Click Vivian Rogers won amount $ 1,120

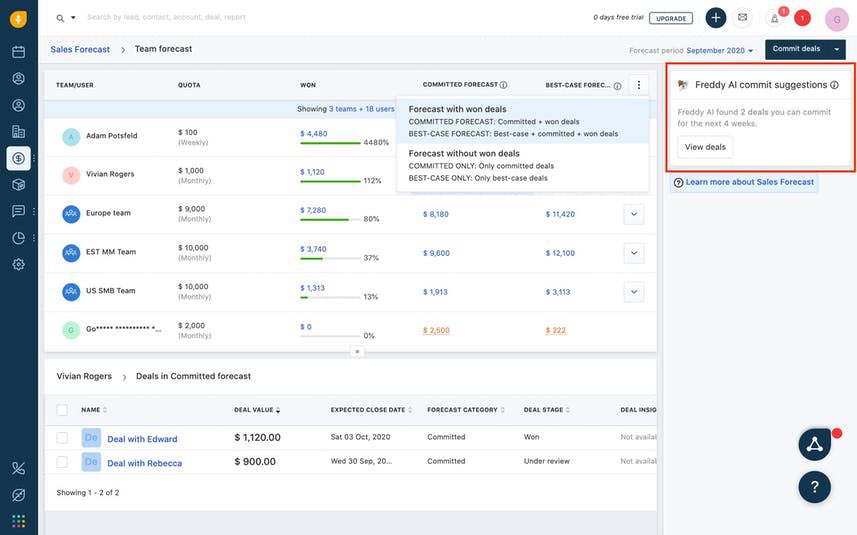tap(312, 172)
